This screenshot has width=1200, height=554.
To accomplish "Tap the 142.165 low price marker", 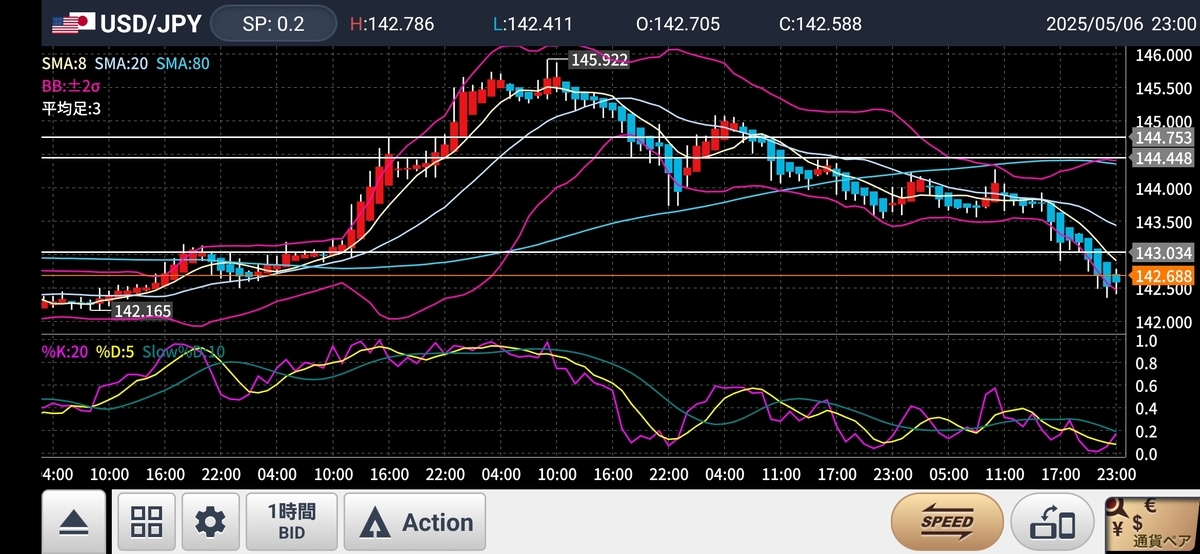I will pyautogui.click(x=142, y=311).
